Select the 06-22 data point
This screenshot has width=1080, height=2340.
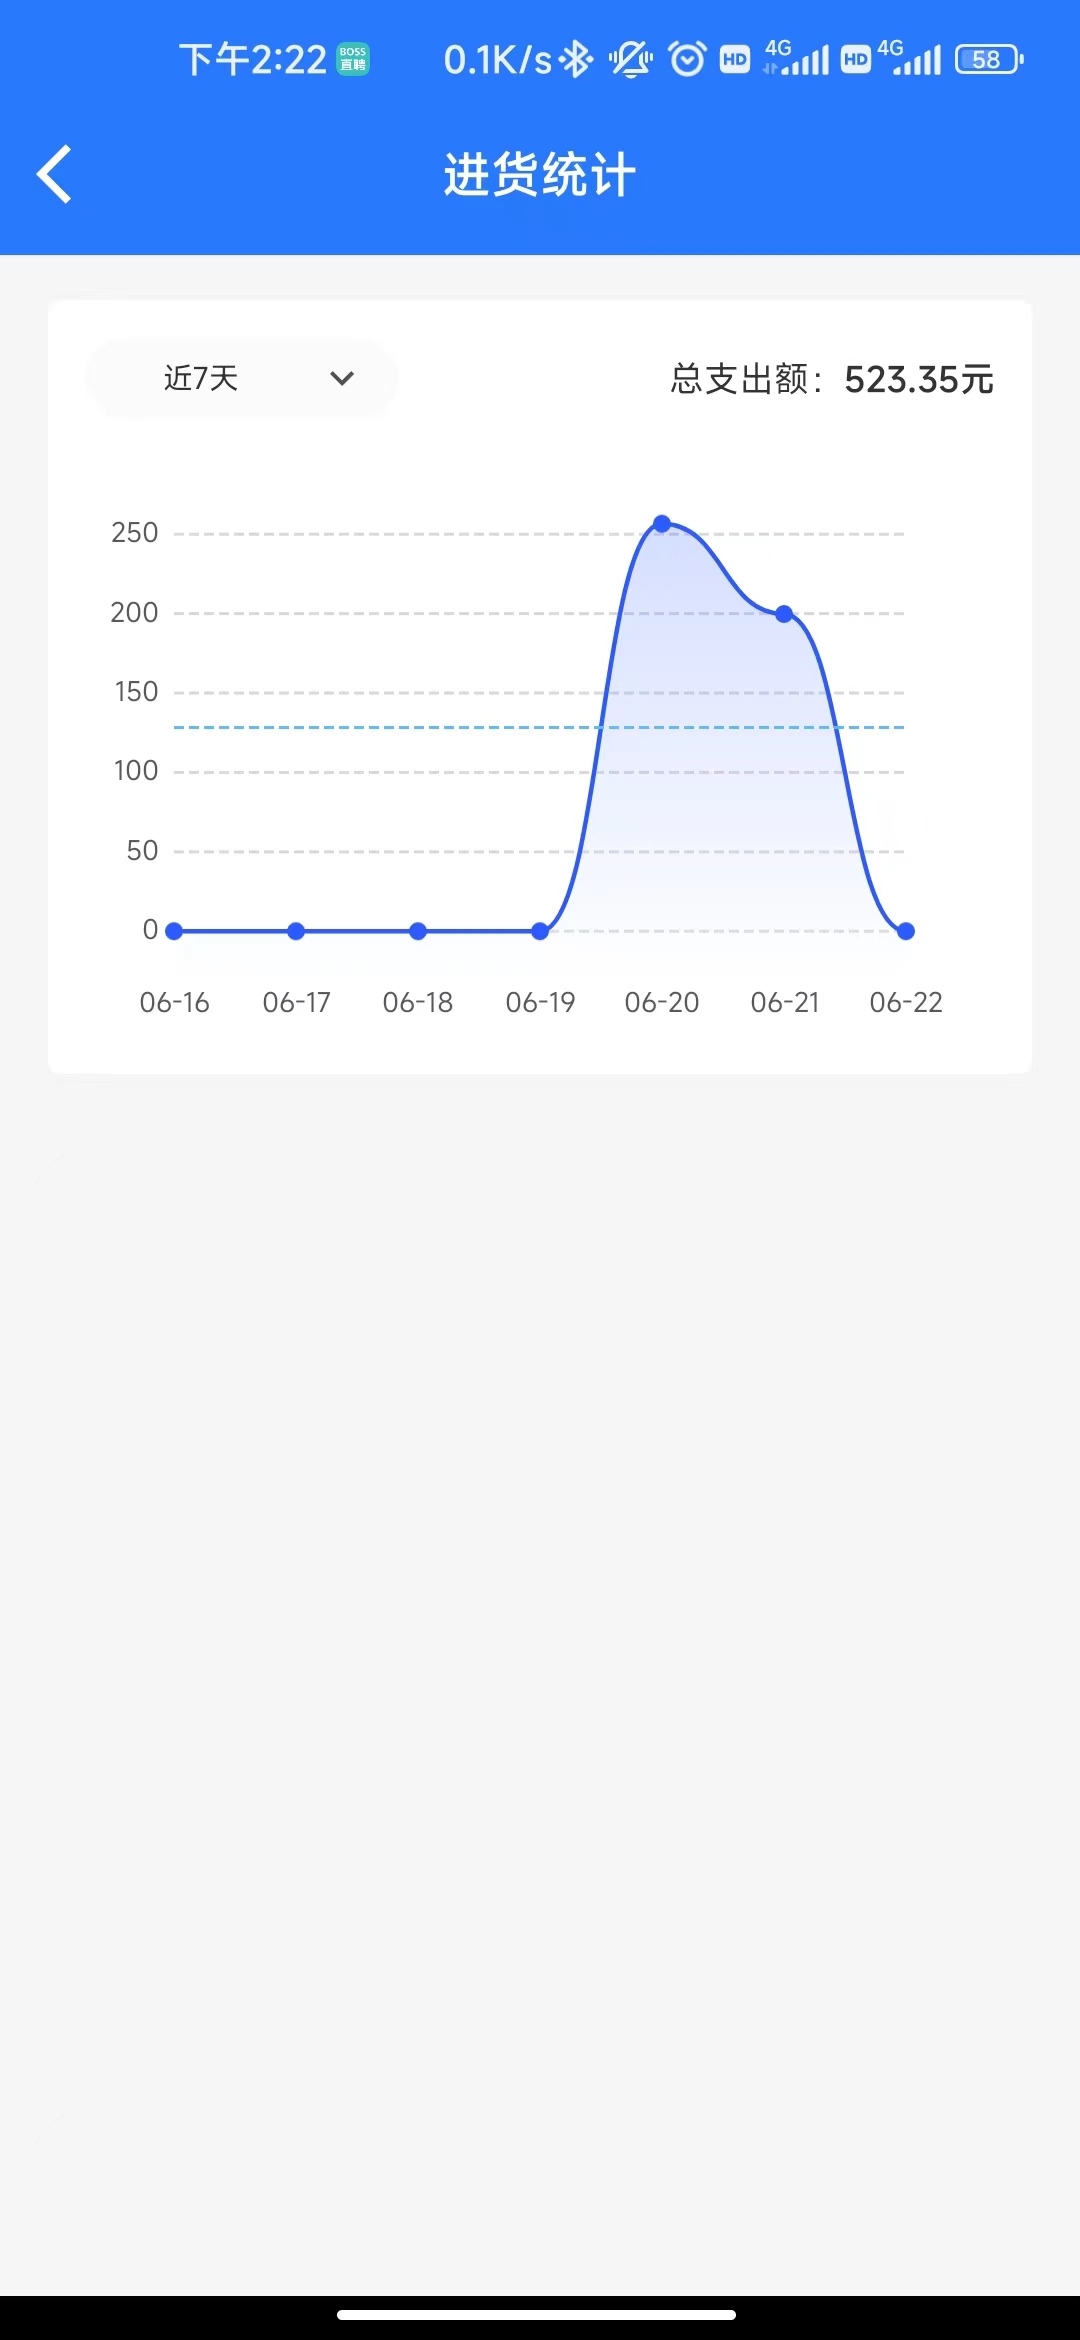click(x=906, y=931)
